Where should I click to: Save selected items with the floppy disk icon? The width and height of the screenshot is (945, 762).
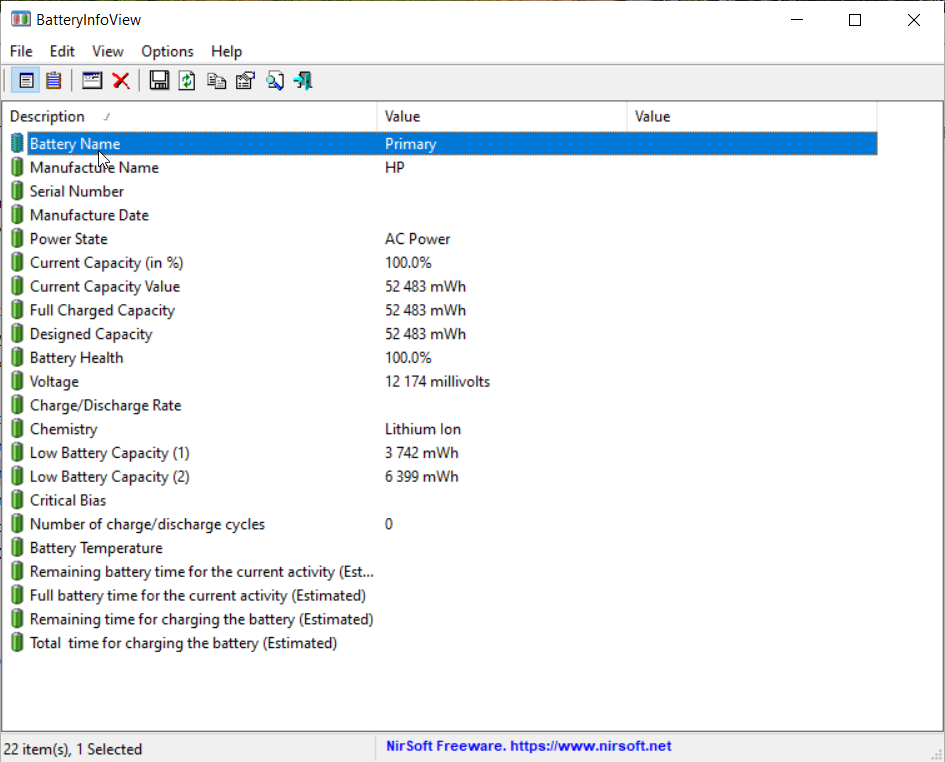[x=159, y=80]
